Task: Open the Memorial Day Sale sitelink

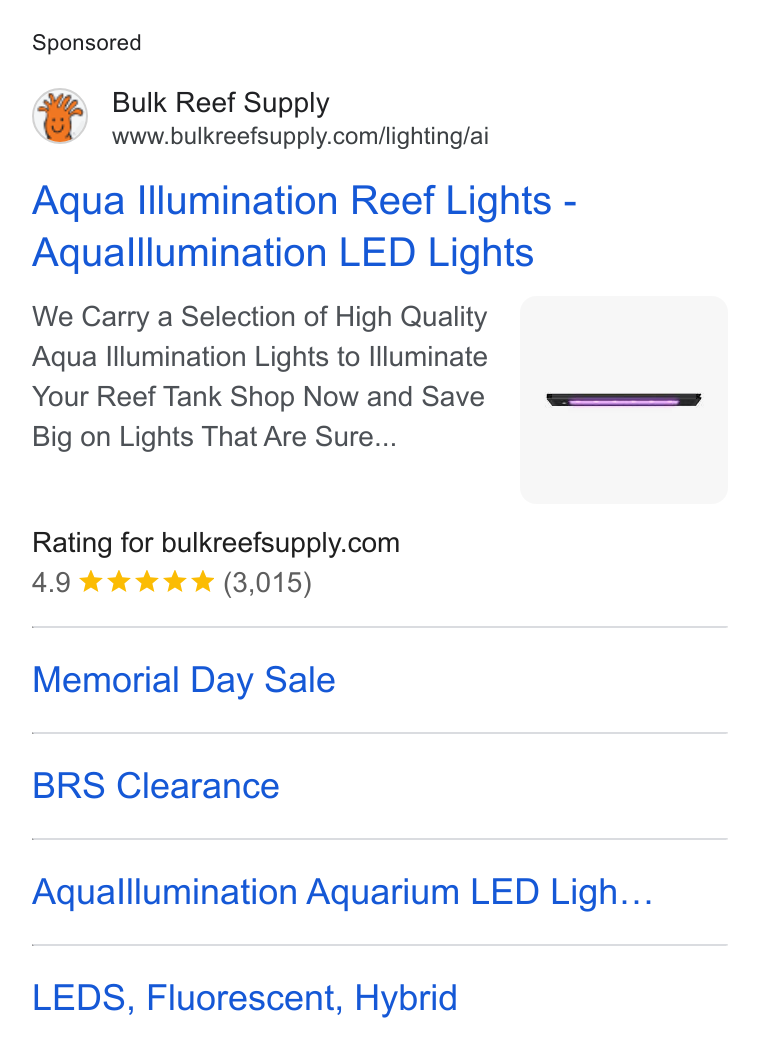Action: coord(183,680)
